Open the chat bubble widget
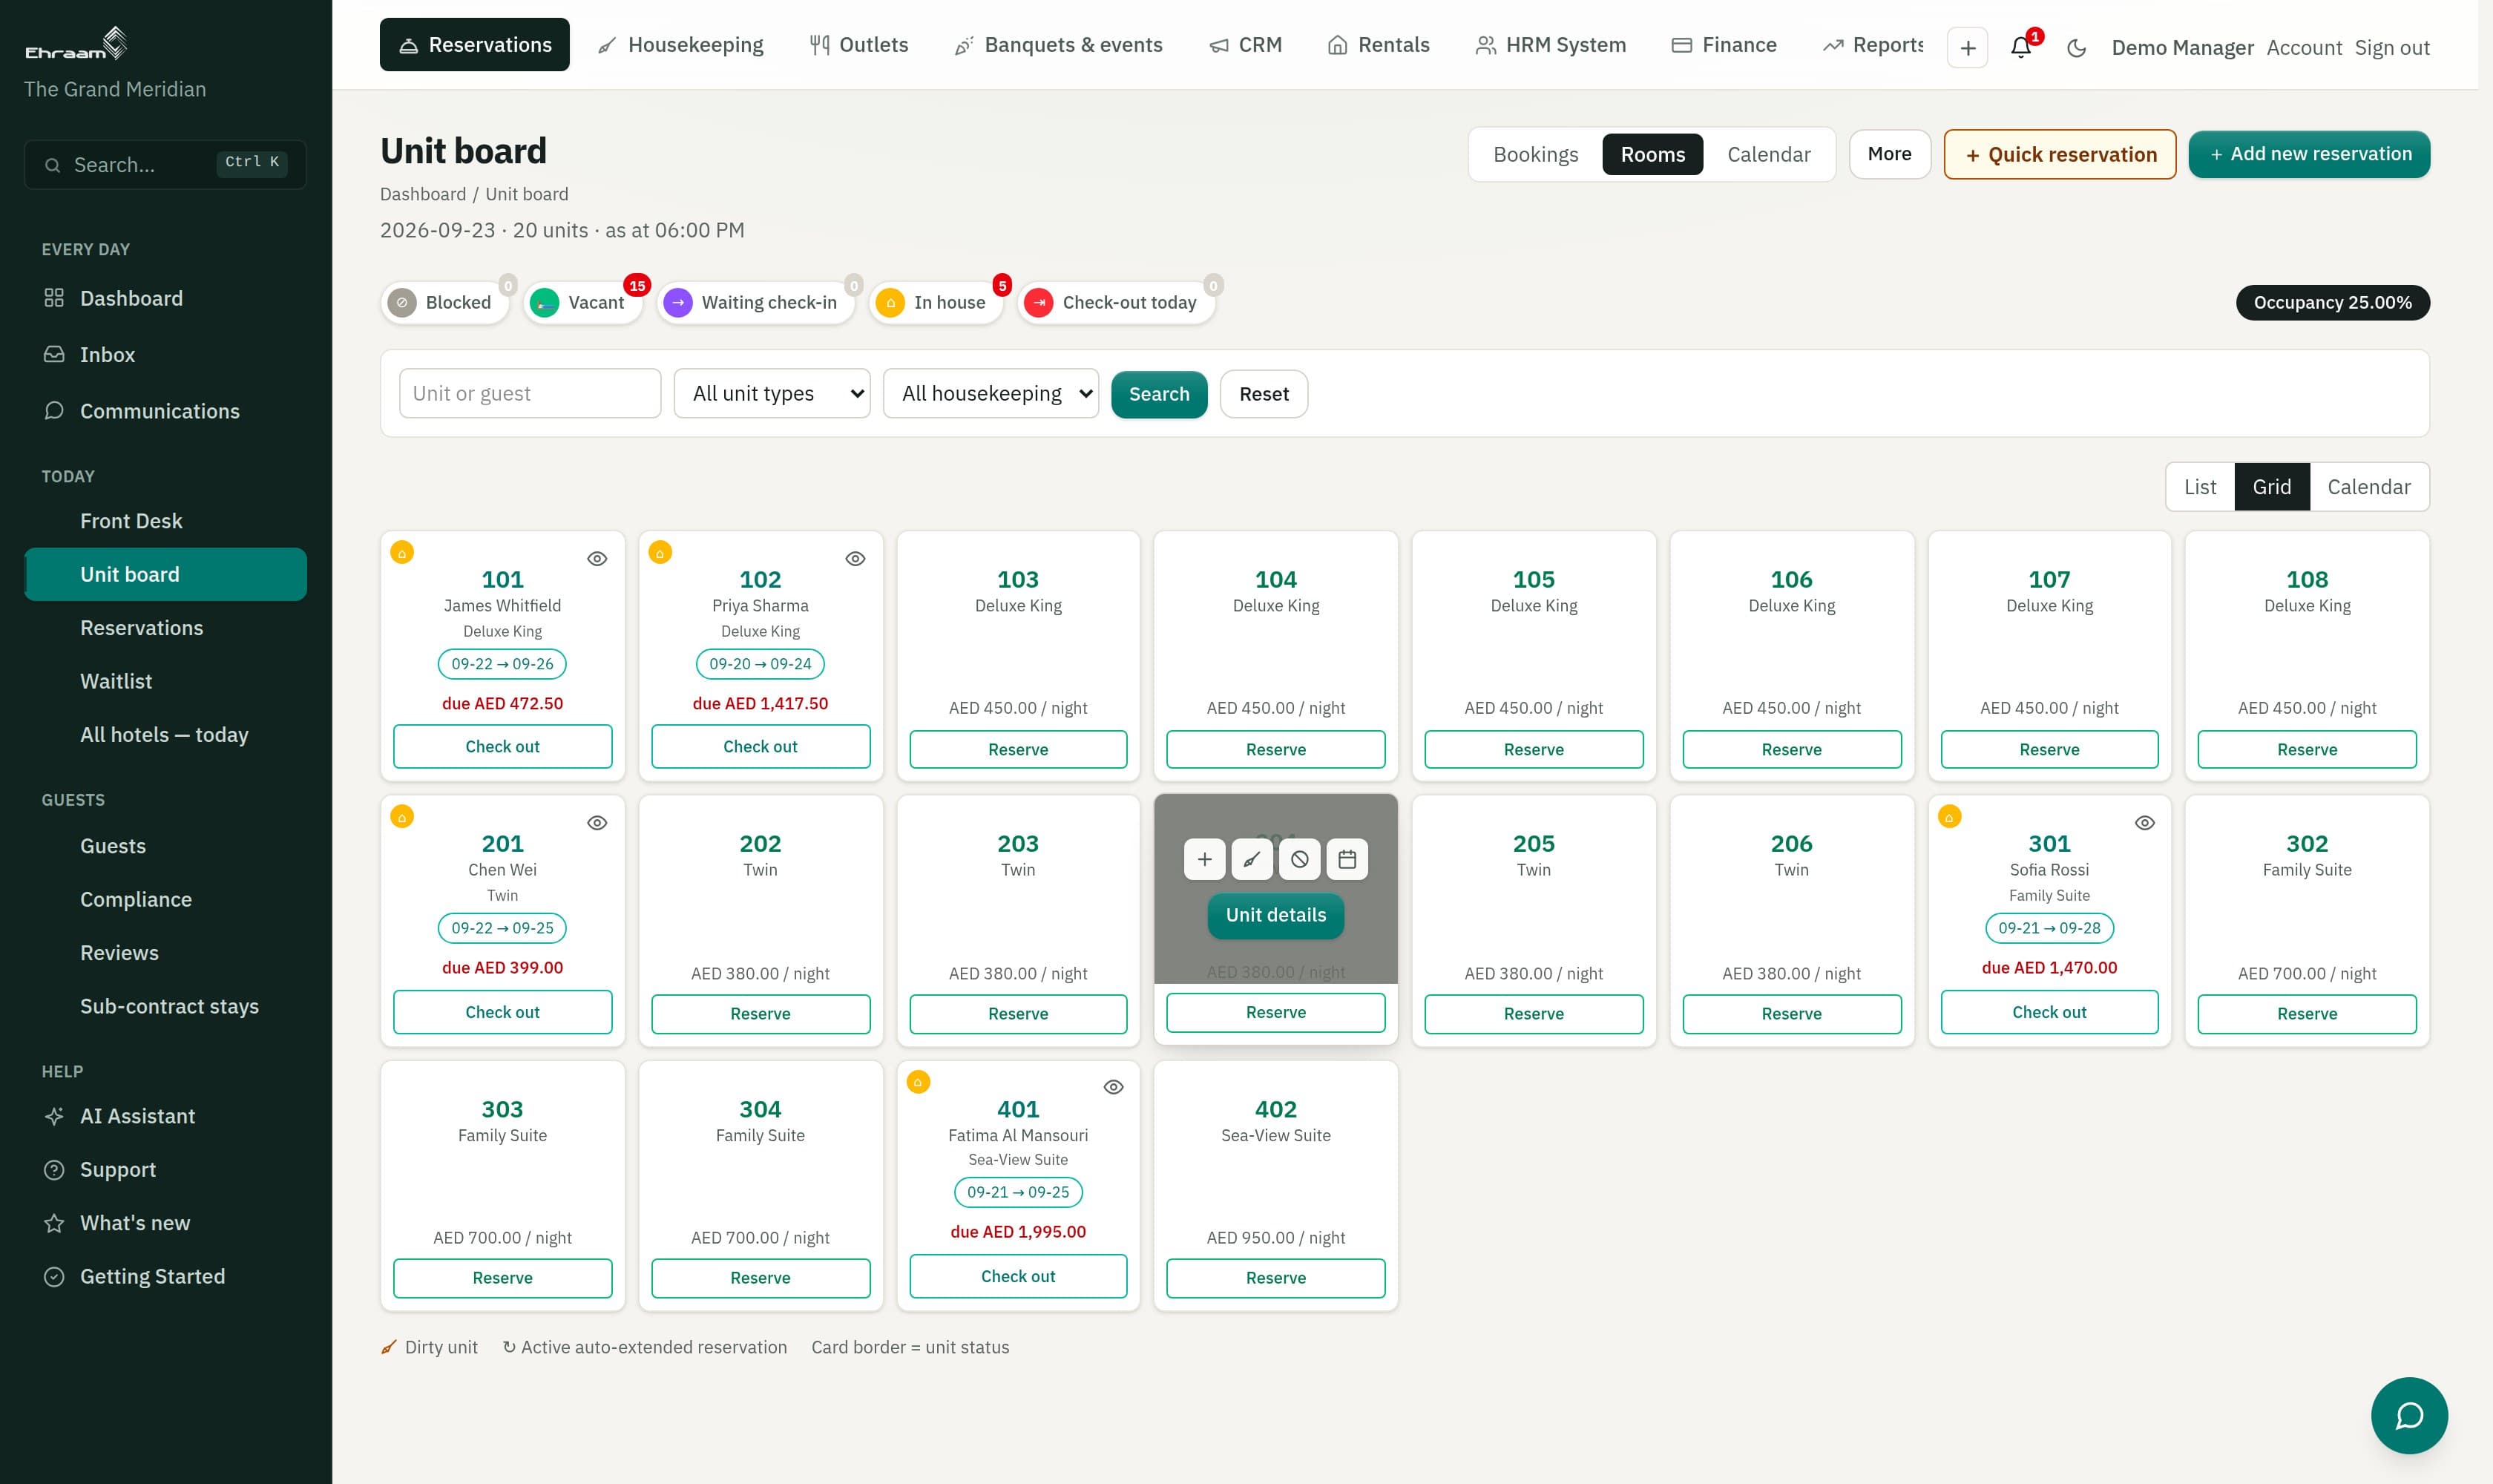The width and height of the screenshot is (2493, 1484). click(x=2409, y=1415)
